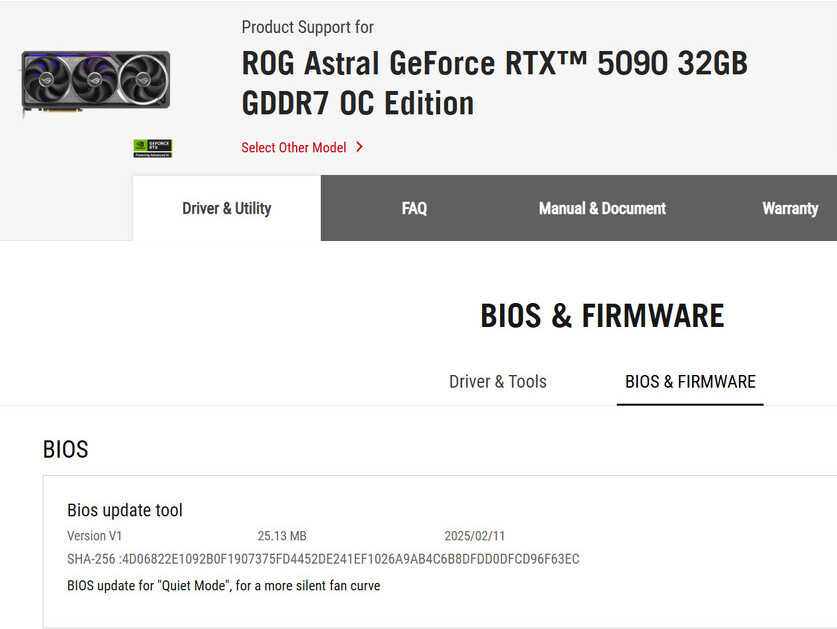The image size is (837, 629).
Task: Click the 25.13 MB file size
Action: [282, 536]
